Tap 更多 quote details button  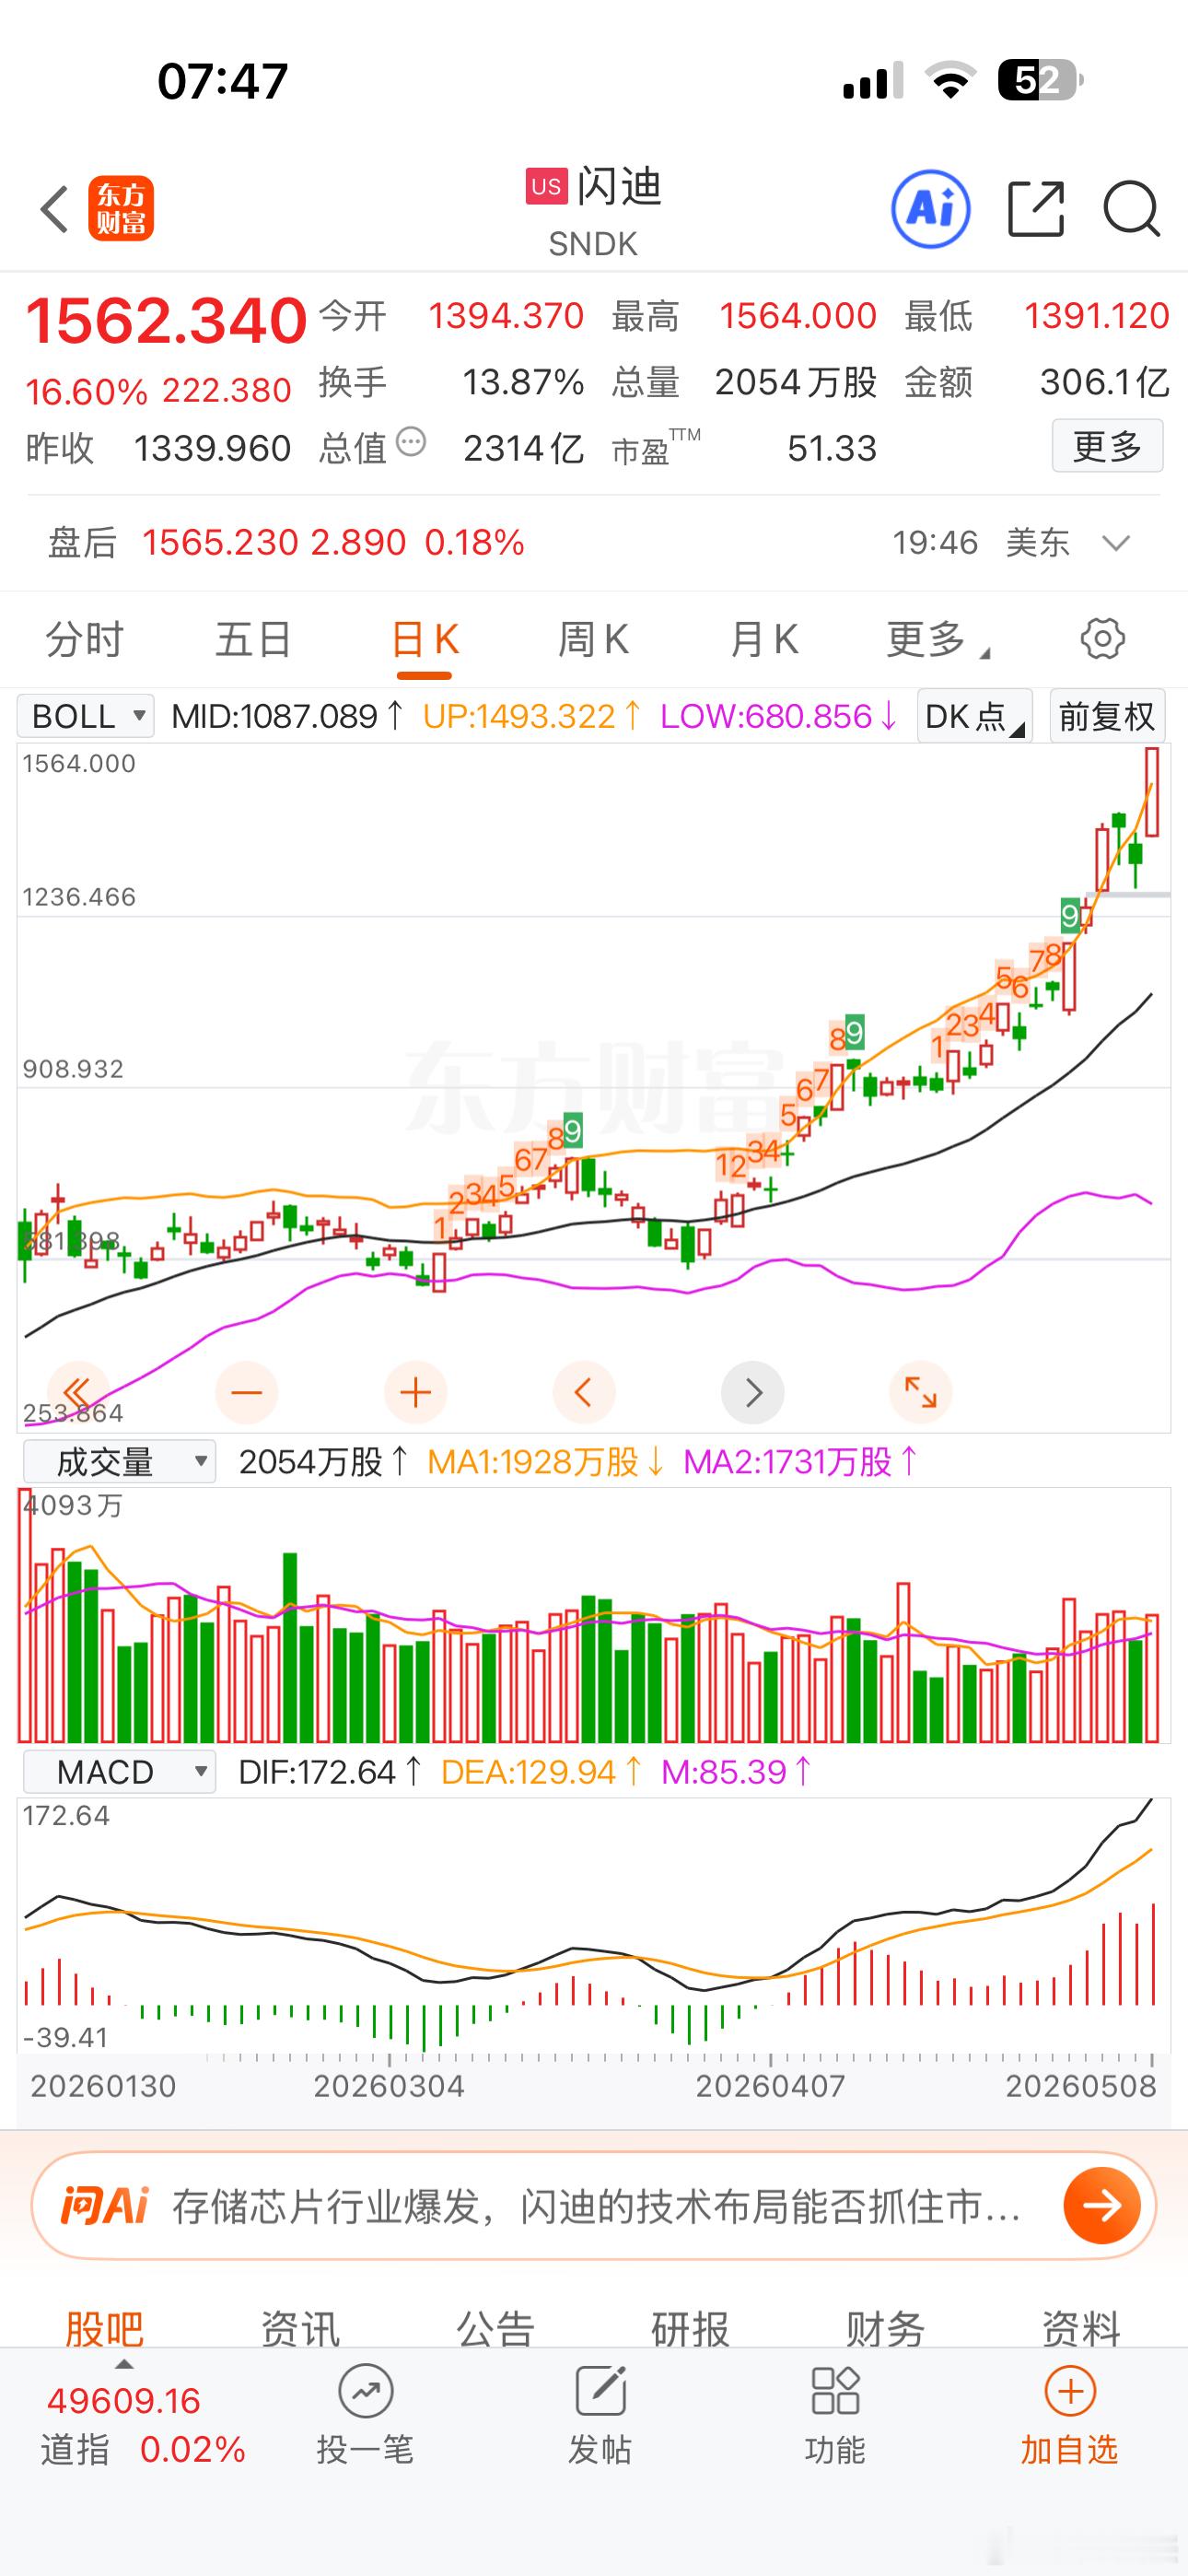coord(1107,446)
